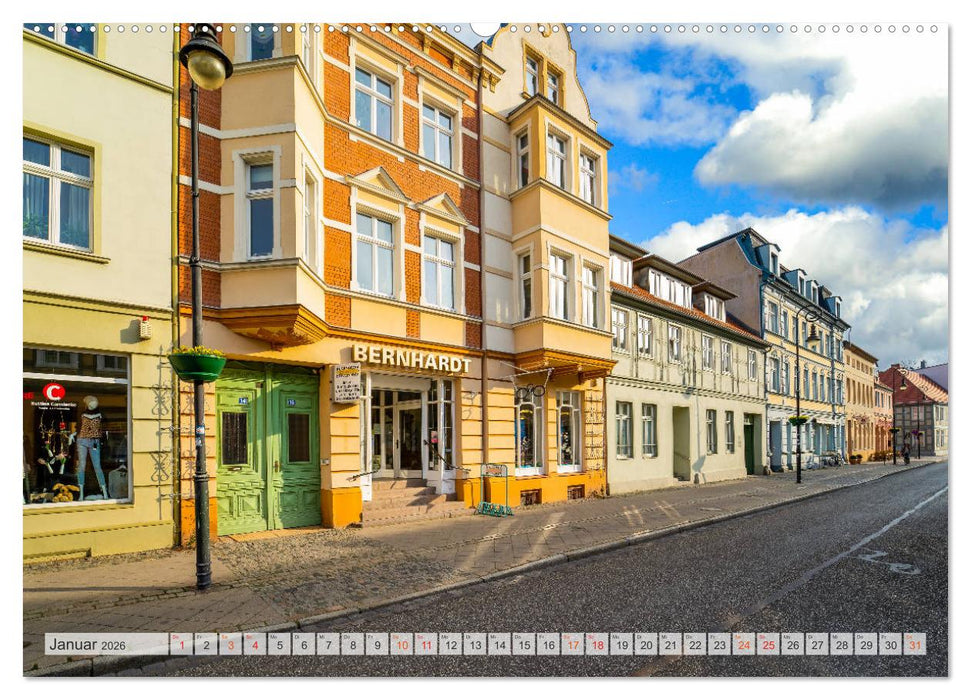Select date 24 in the date row
The width and height of the screenshot is (971, 700).
743,645
